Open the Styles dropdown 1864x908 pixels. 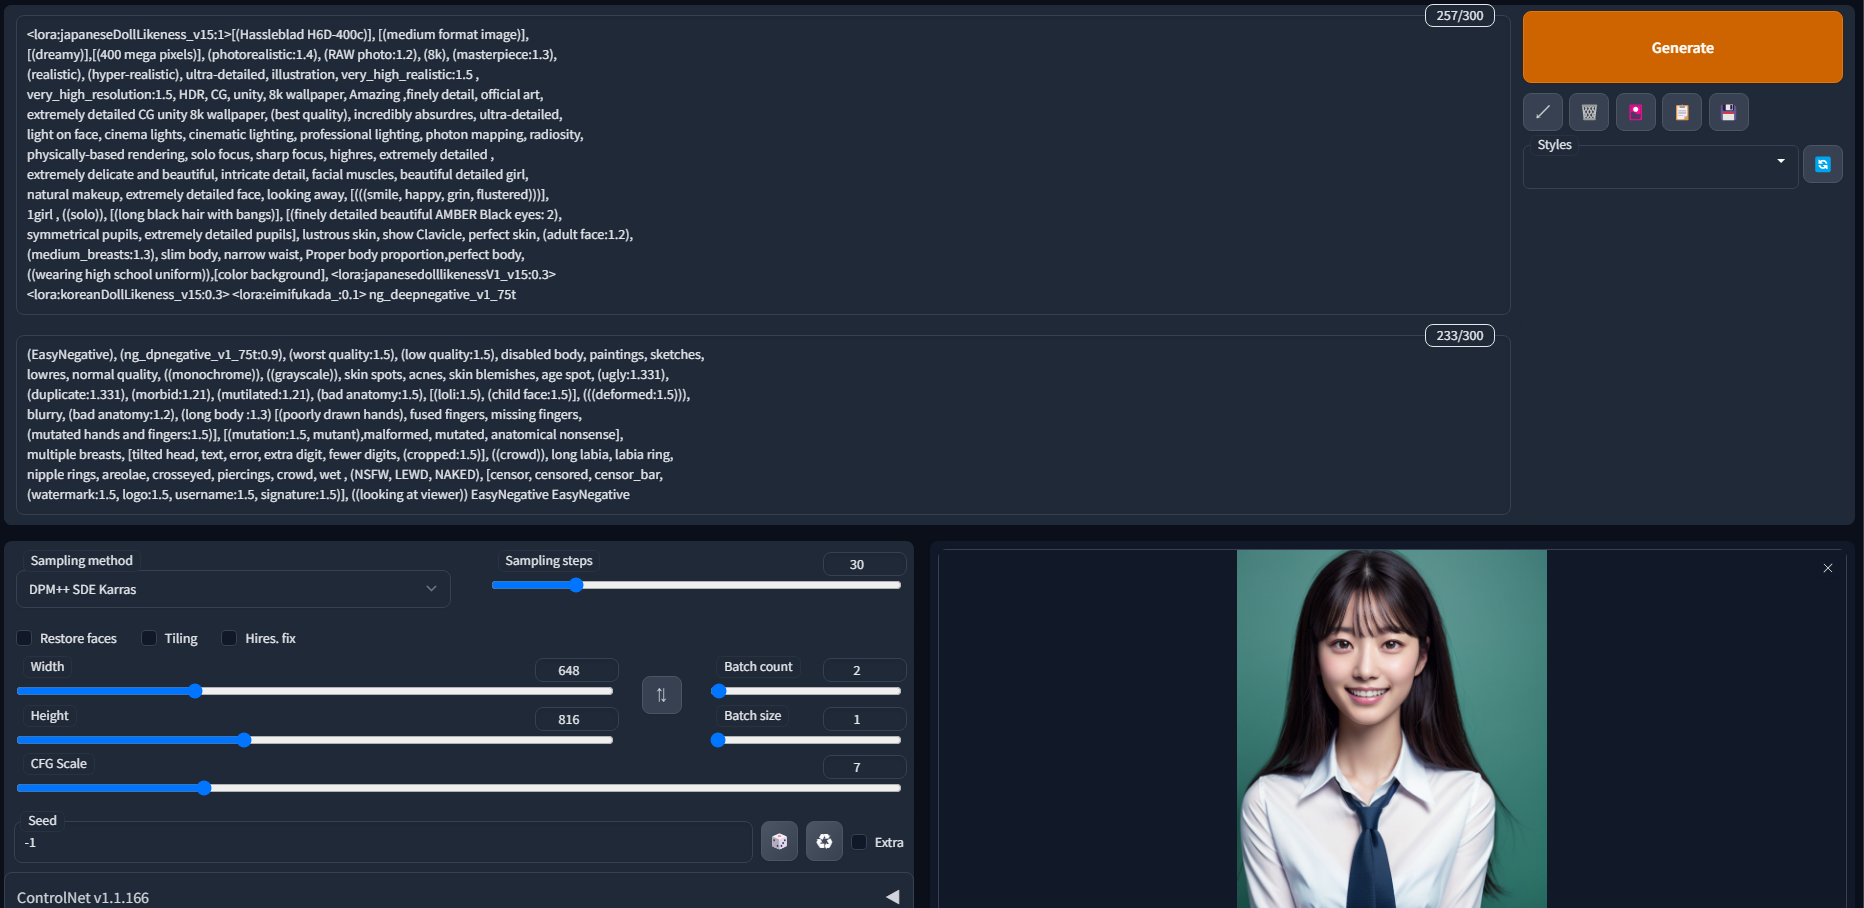(1659, 168)
